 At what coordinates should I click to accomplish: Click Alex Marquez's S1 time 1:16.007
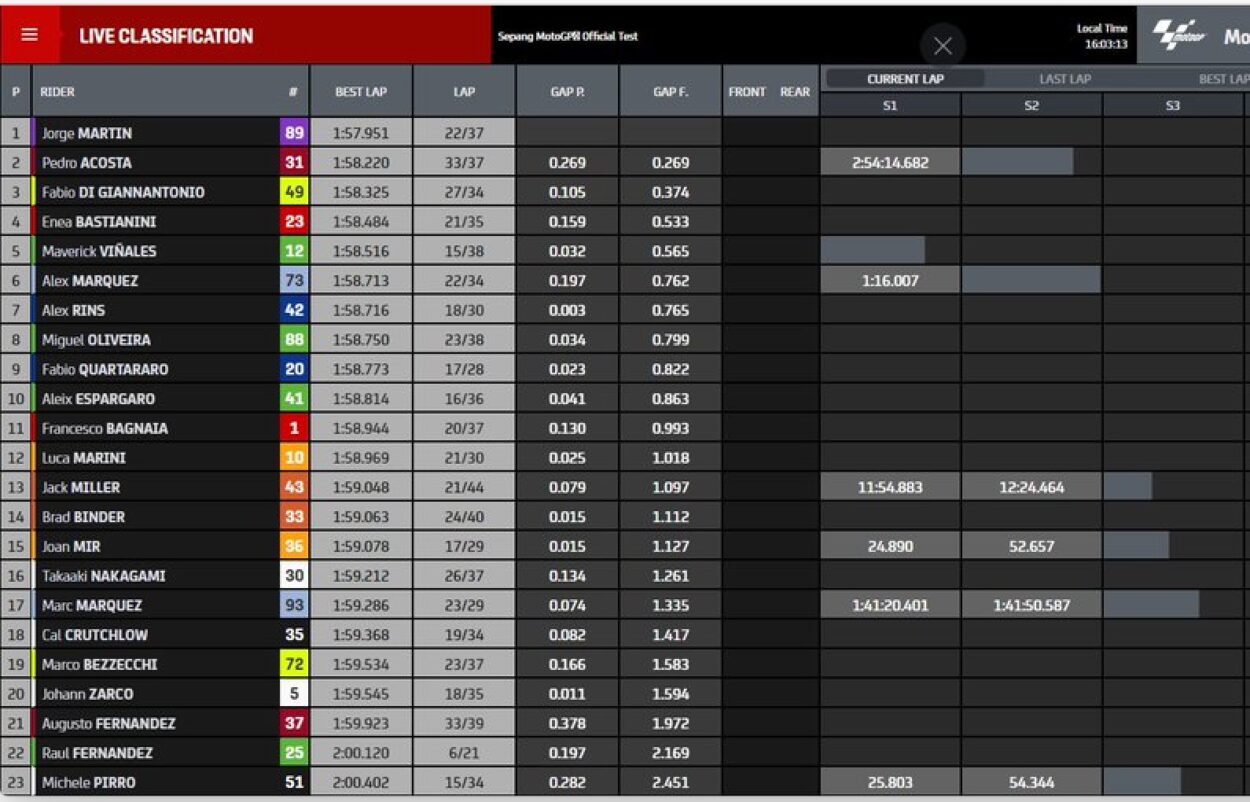pos(890,281)
